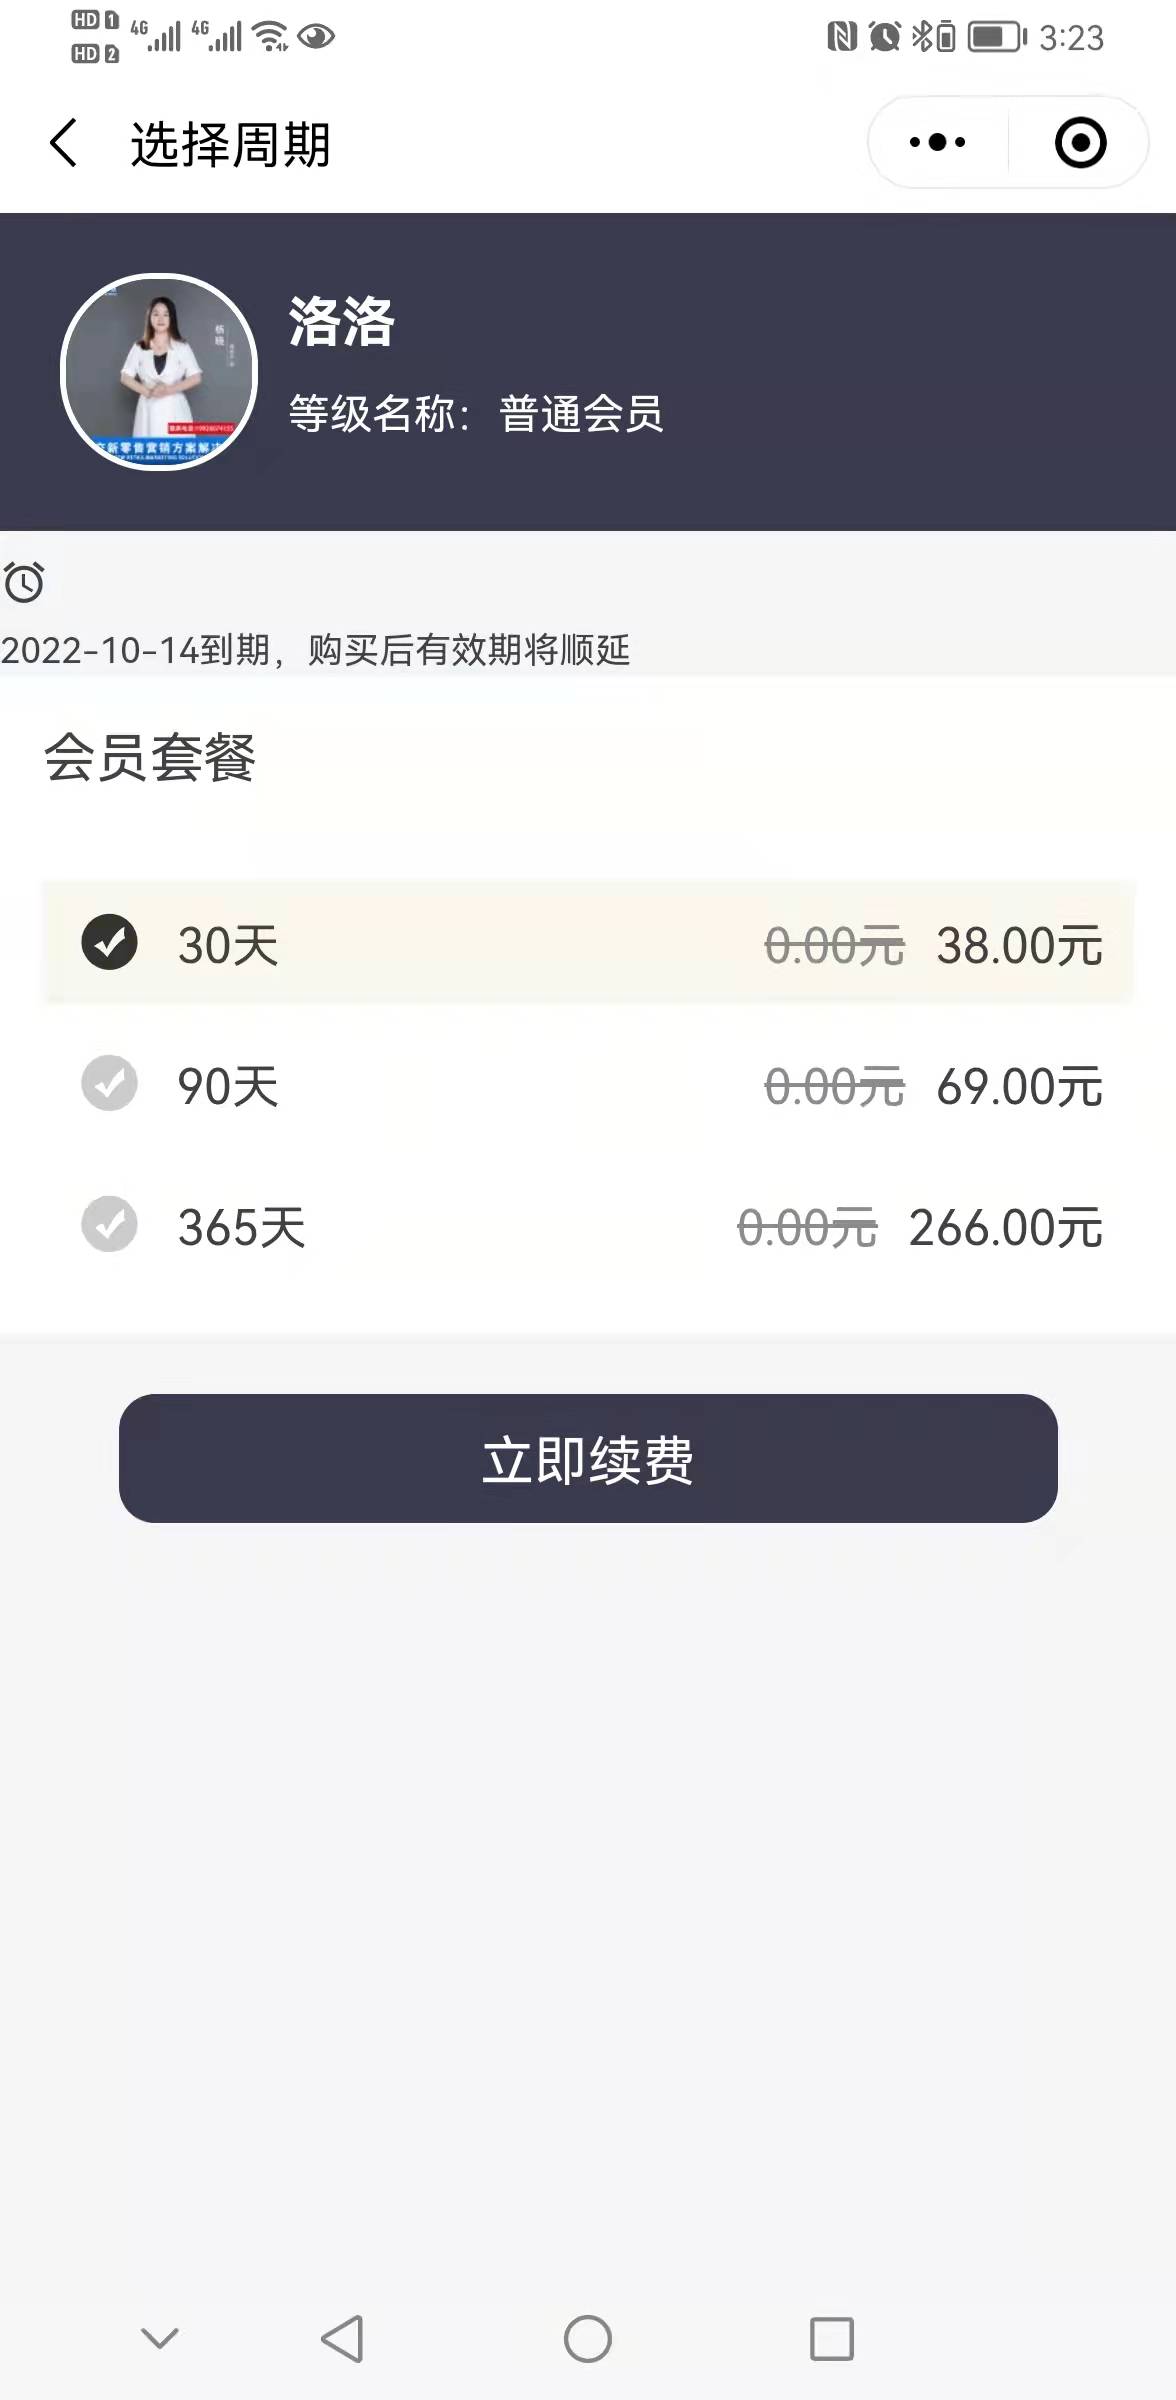Screen dimensions: 1176x2400
Task: Tap 洛洛 profile avatar picture
Action: [159, 372]
